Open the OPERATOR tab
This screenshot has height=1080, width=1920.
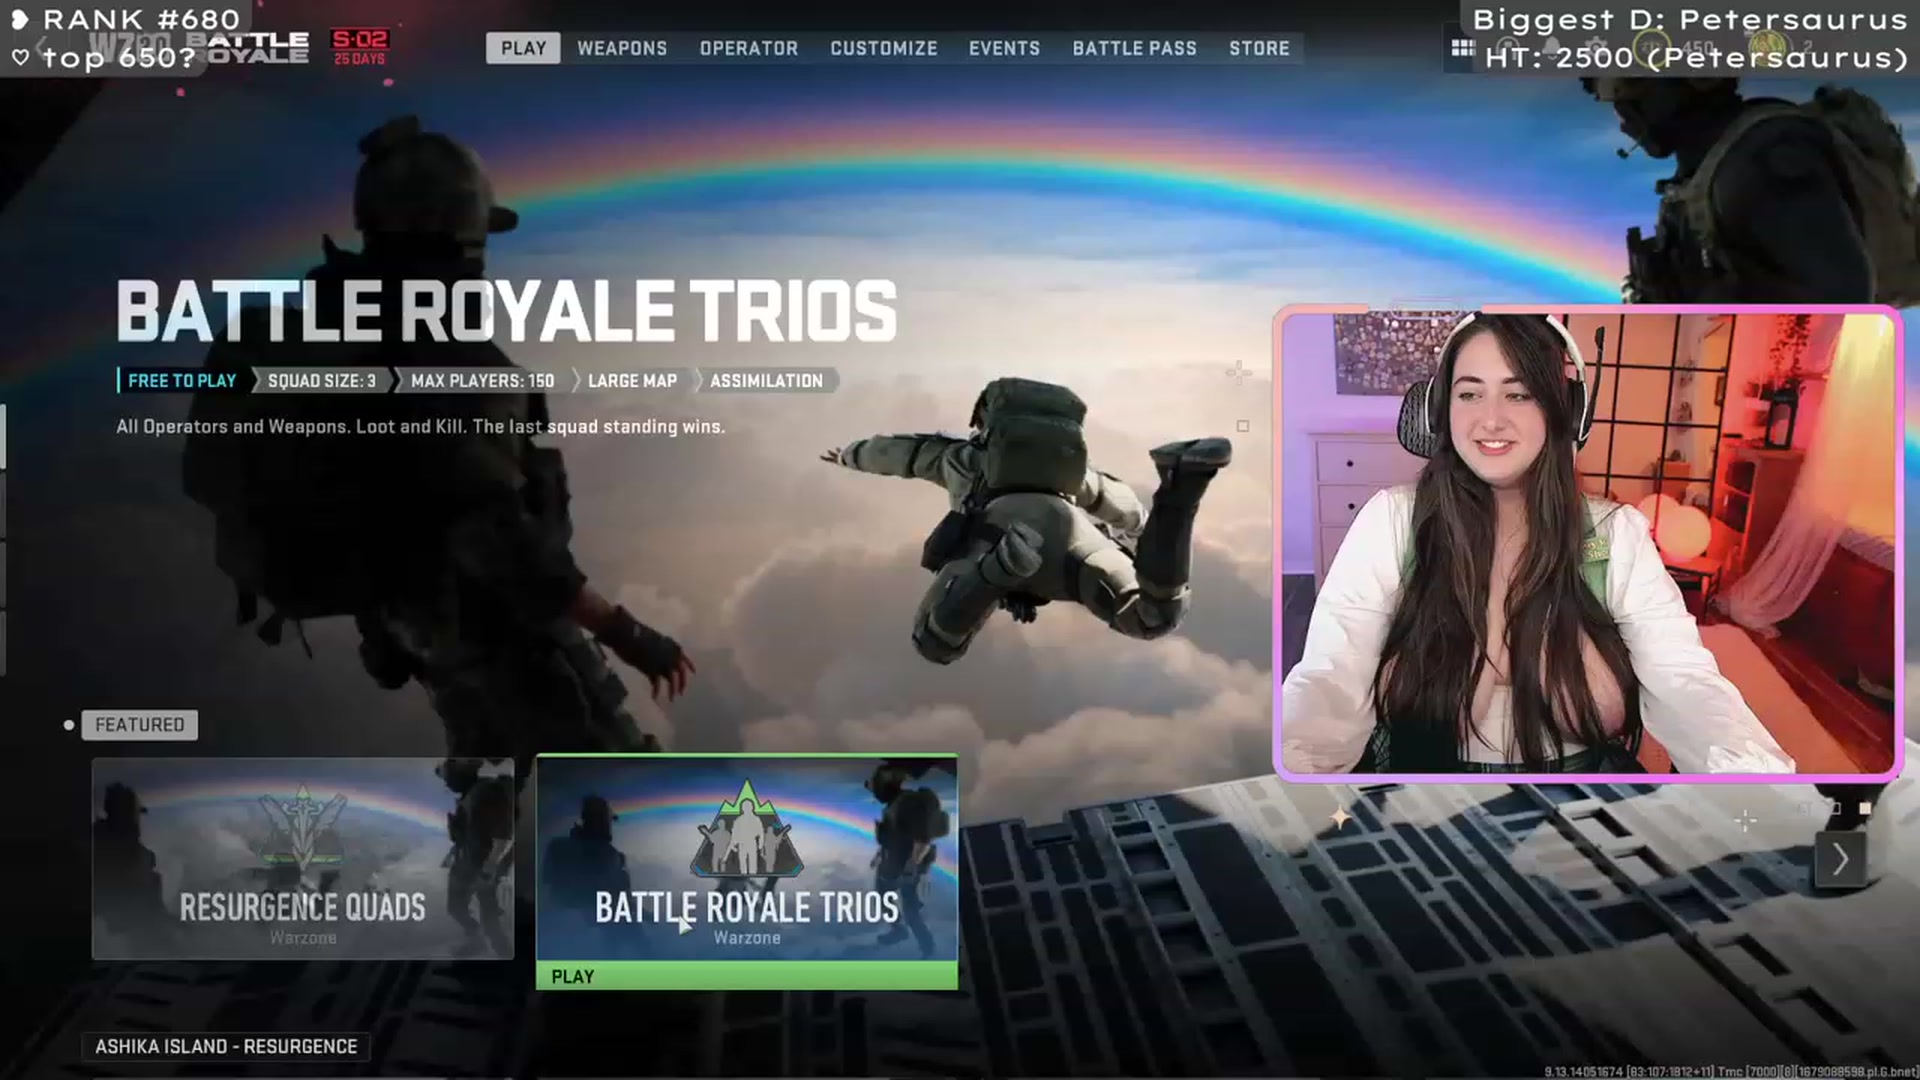pyautogui.click(x=749, y=48)
